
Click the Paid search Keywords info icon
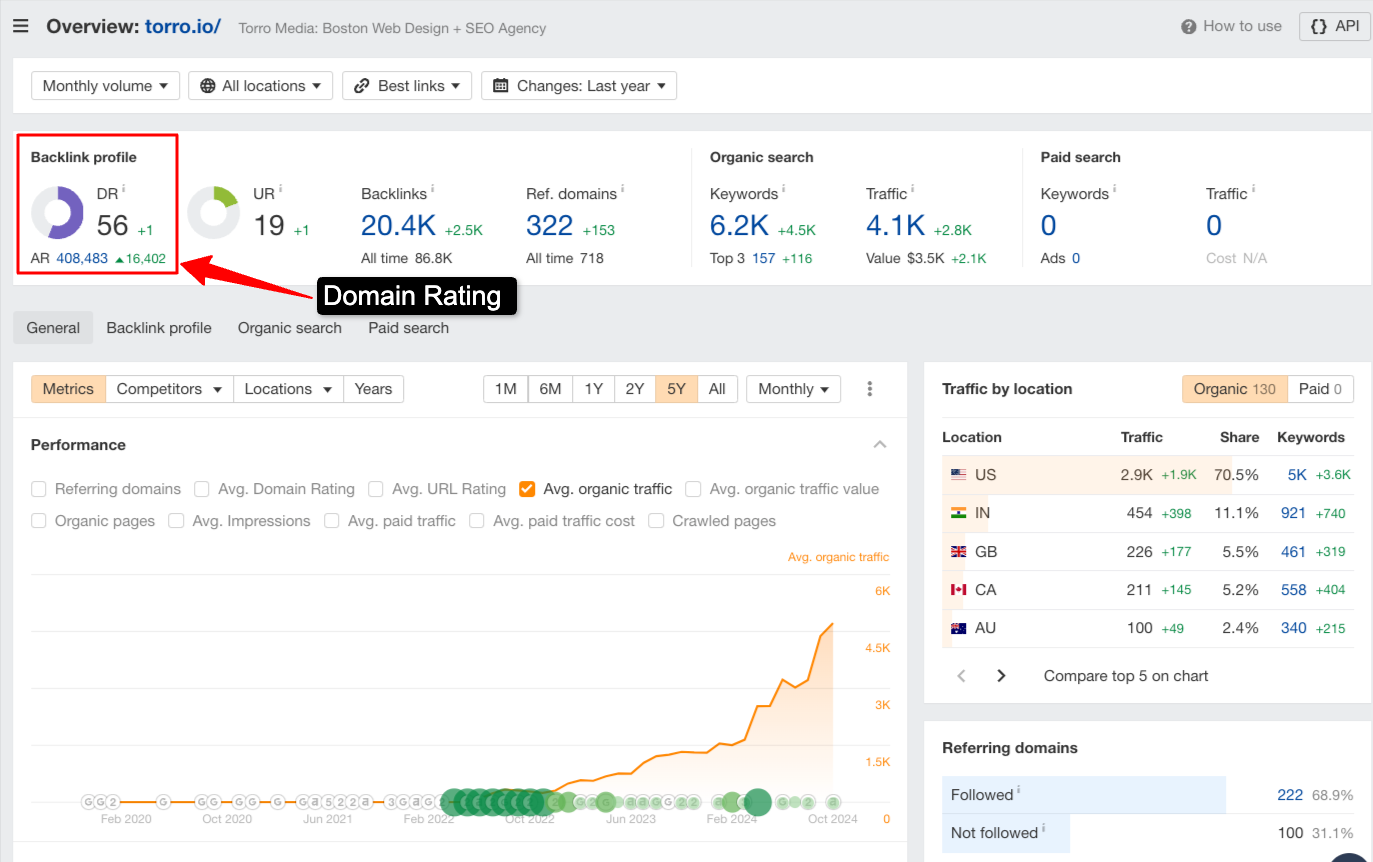click(1114, 189)
